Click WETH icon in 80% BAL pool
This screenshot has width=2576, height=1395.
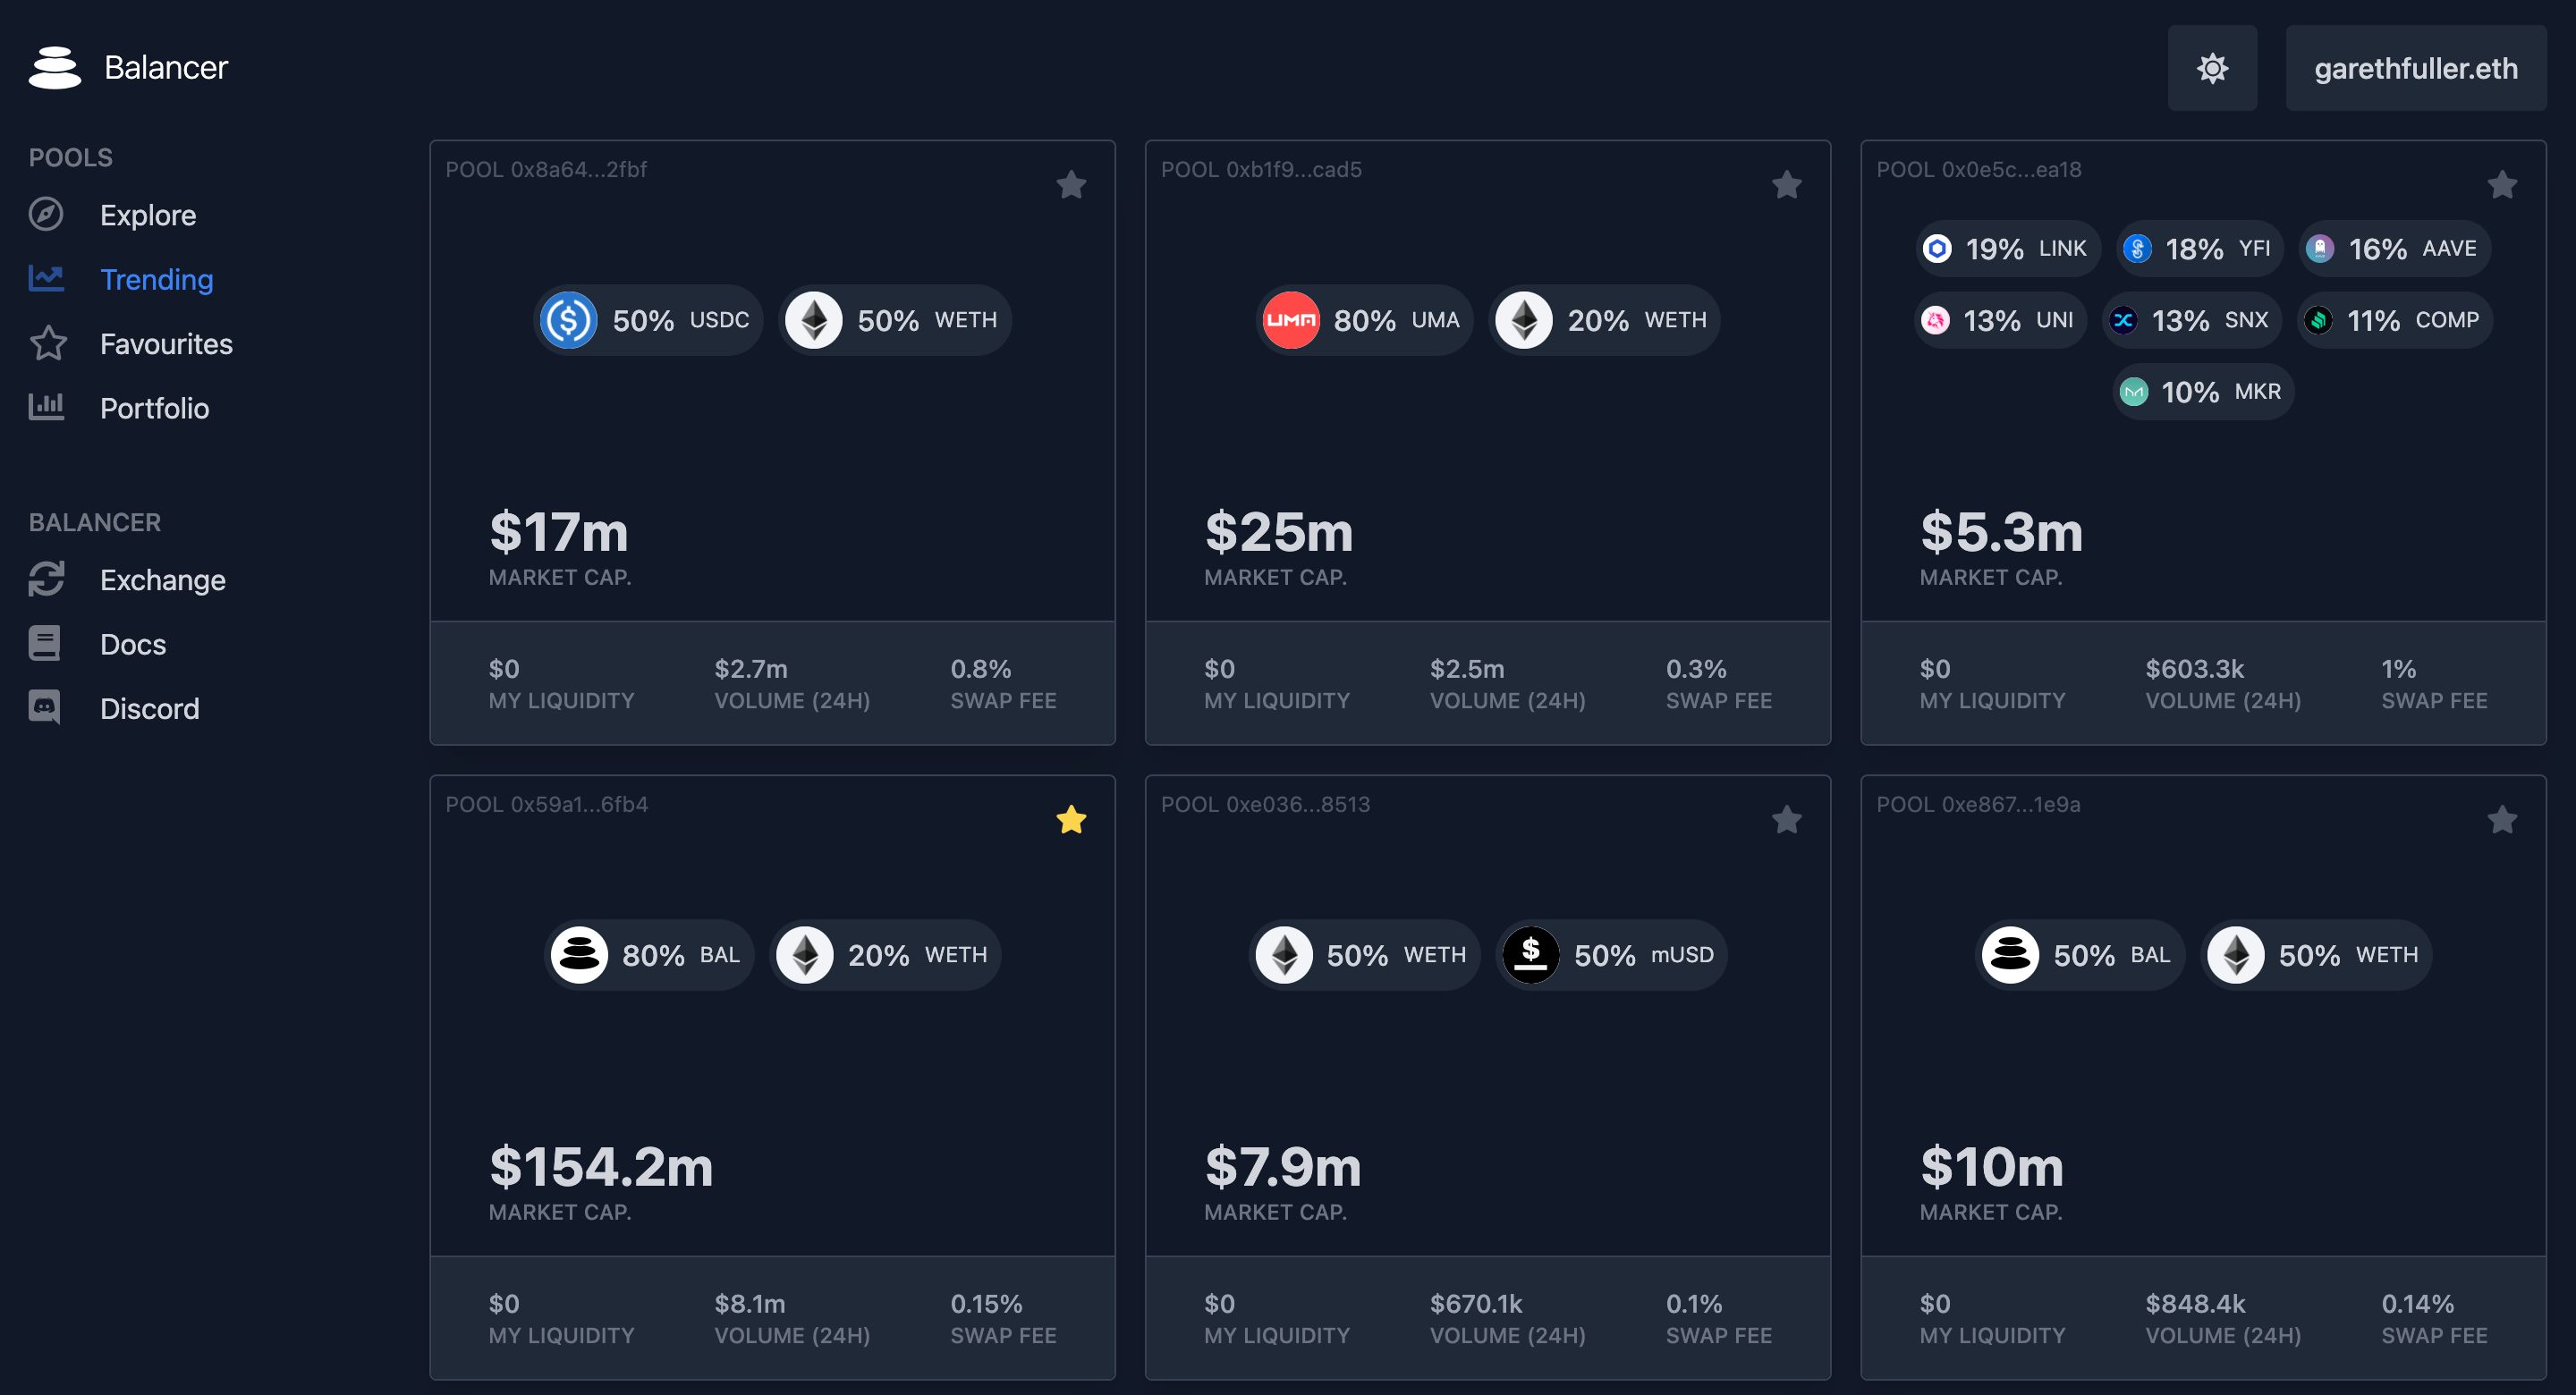805,955
